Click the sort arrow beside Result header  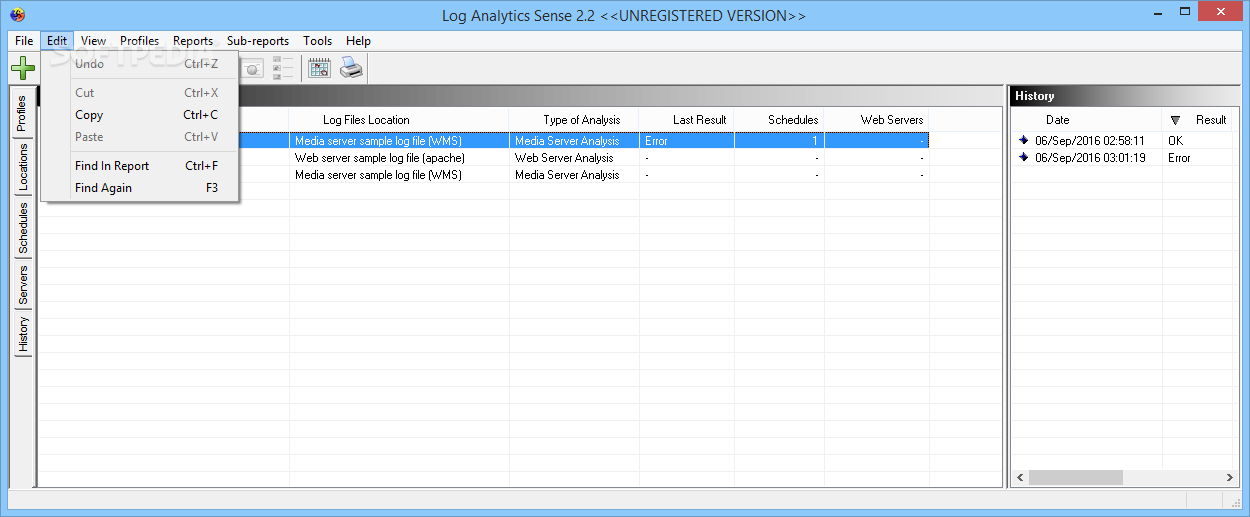pyautogui.click(x=1175, y=120)
